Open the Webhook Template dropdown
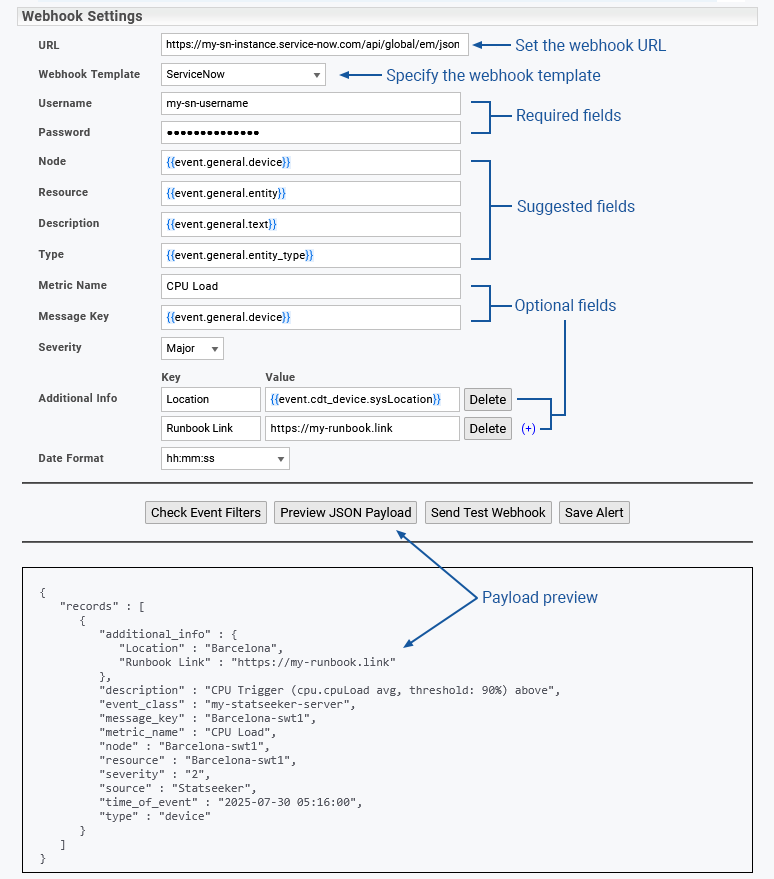This screenshot has width=774, height=879. click(x=243, y=74)
